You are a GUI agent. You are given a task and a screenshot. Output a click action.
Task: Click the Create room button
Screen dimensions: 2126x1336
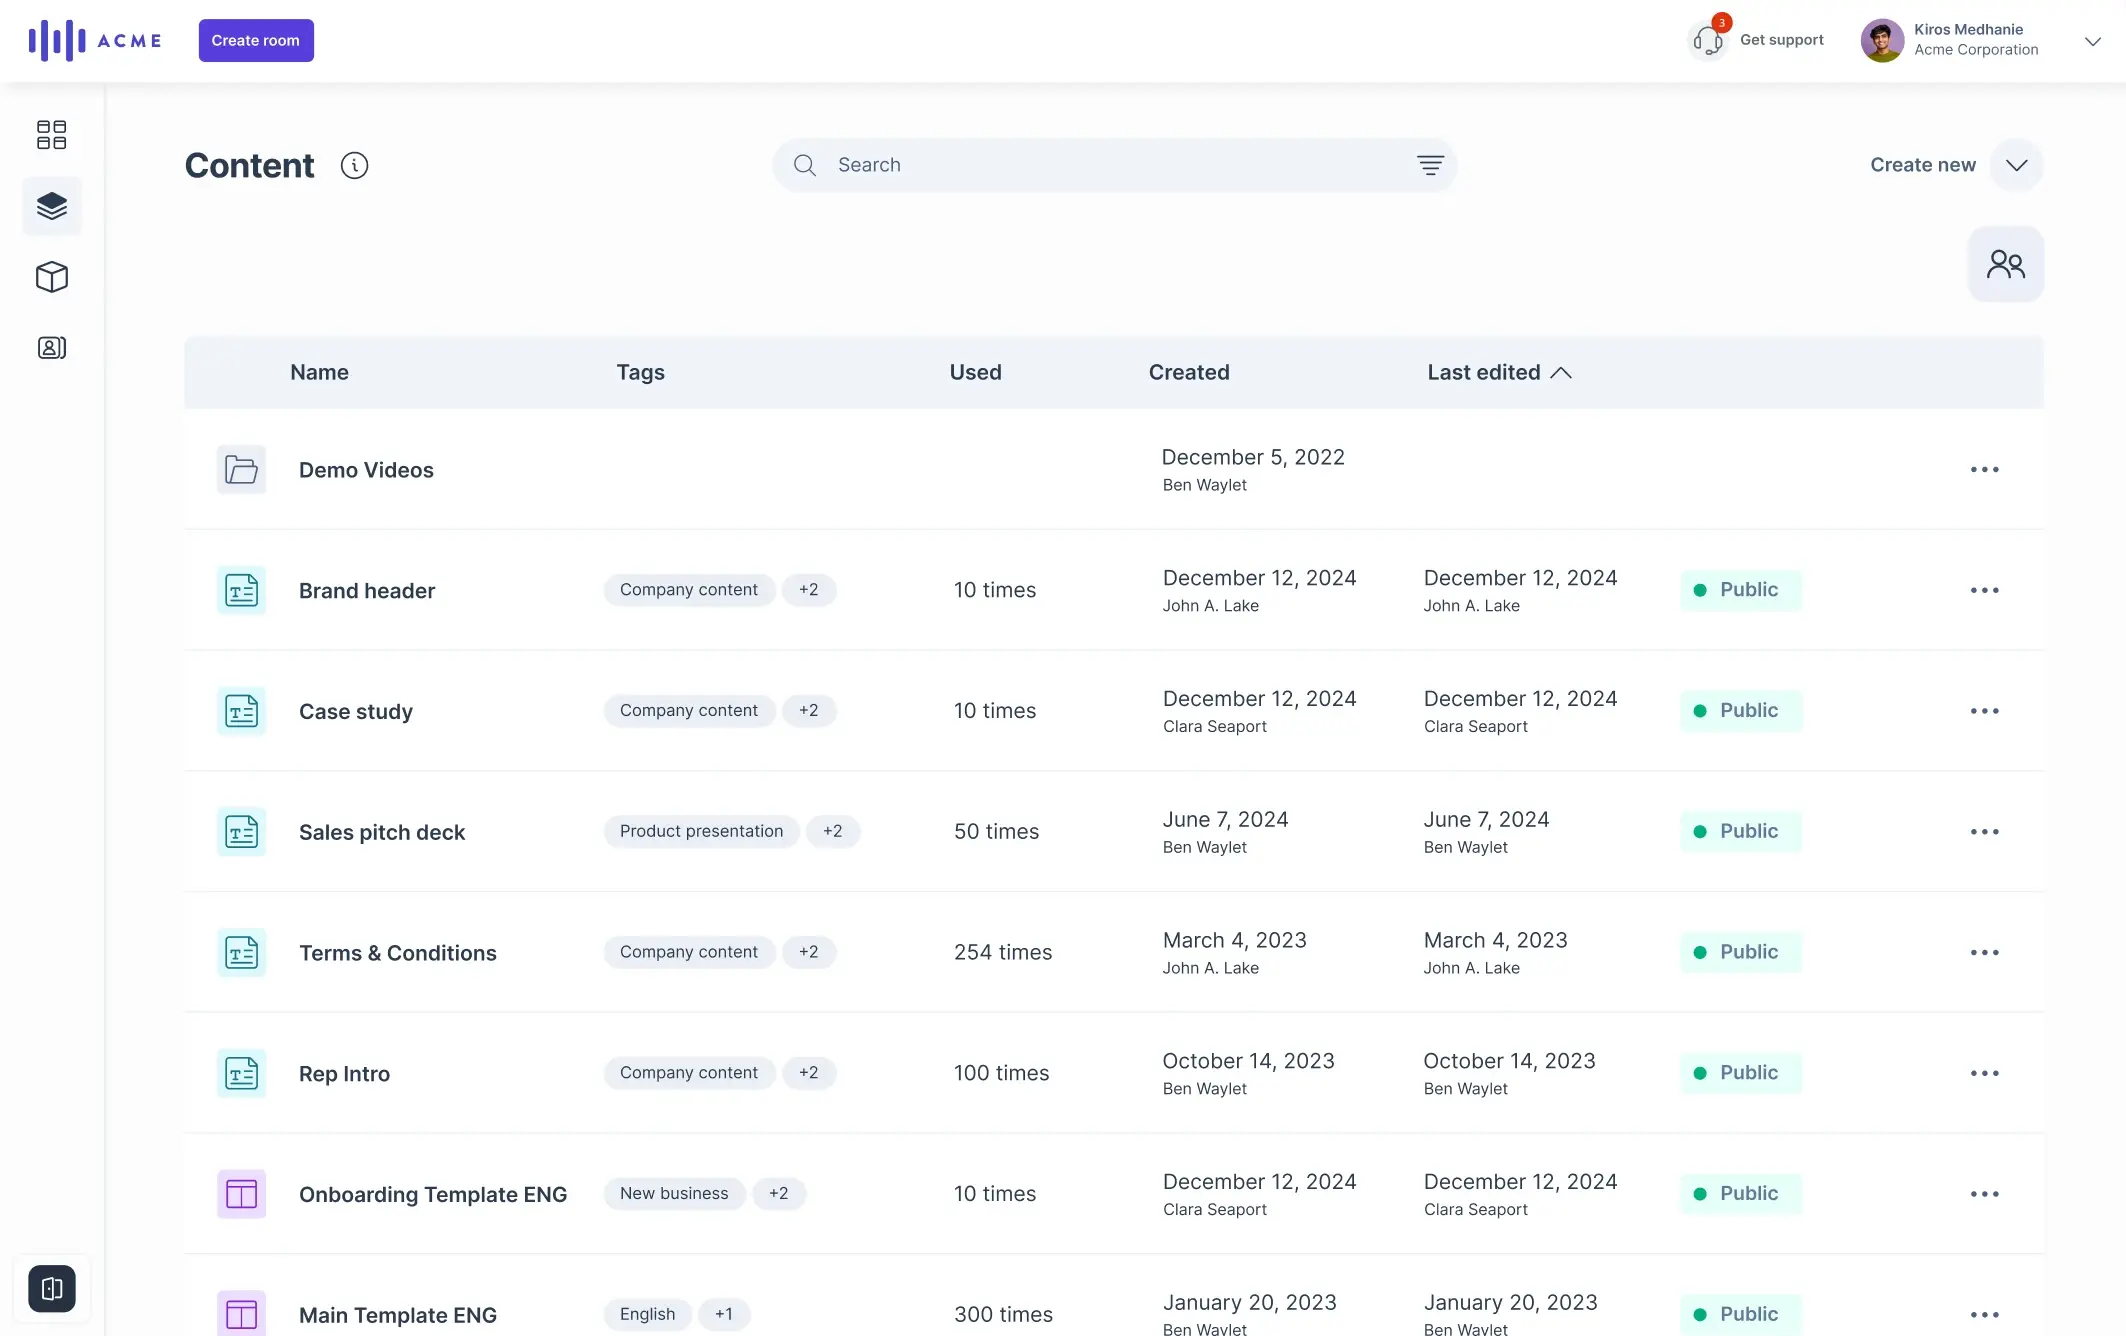click(255, 40)
